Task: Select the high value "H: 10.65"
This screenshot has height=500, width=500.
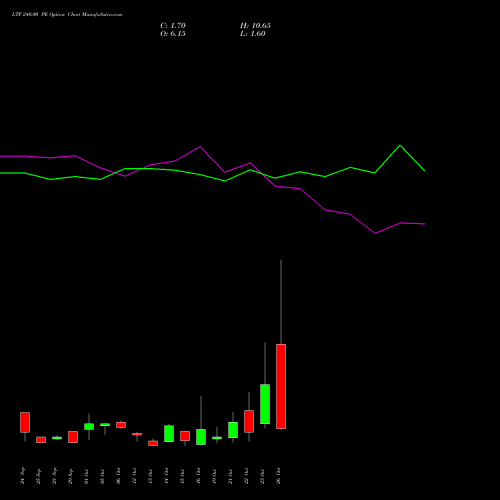Action: click(255, 26)
